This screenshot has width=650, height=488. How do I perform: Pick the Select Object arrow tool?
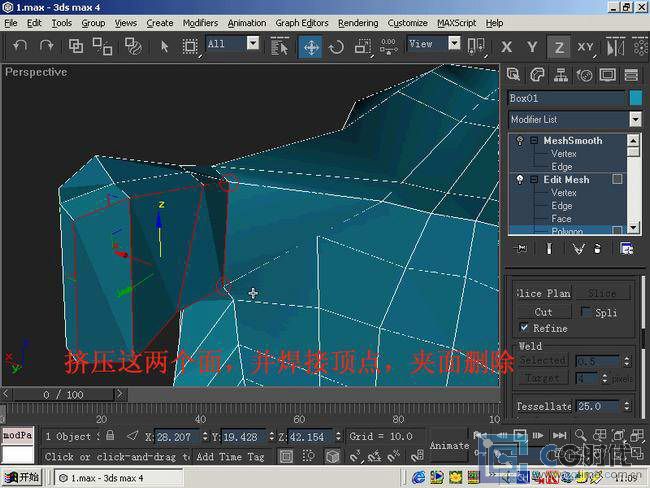point(165,46)
